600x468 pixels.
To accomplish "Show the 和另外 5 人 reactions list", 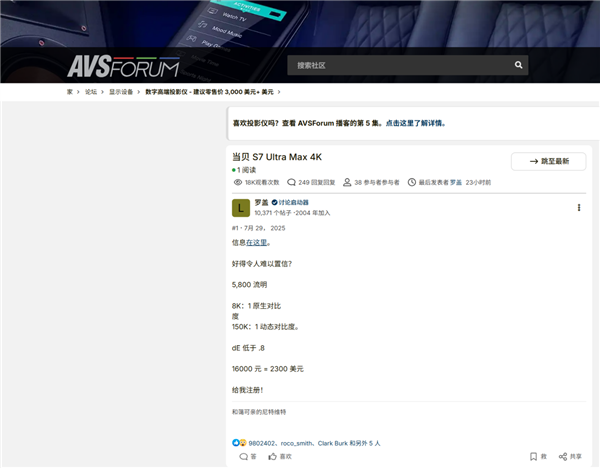I will pyautogui.click(x=365, y=443).
